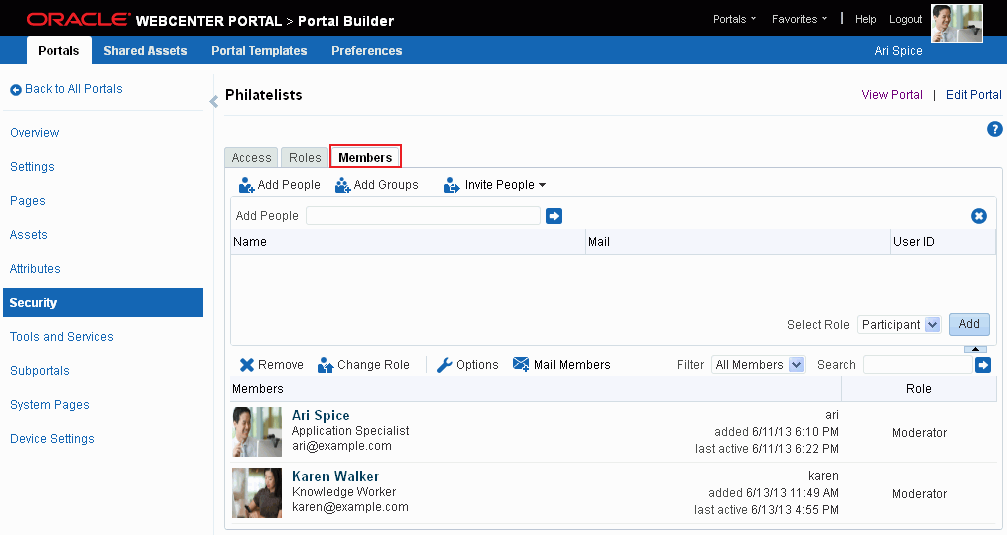Click the Options wrench icon
The height and width of the screenshot is (535, 1007).
[444, 365]
